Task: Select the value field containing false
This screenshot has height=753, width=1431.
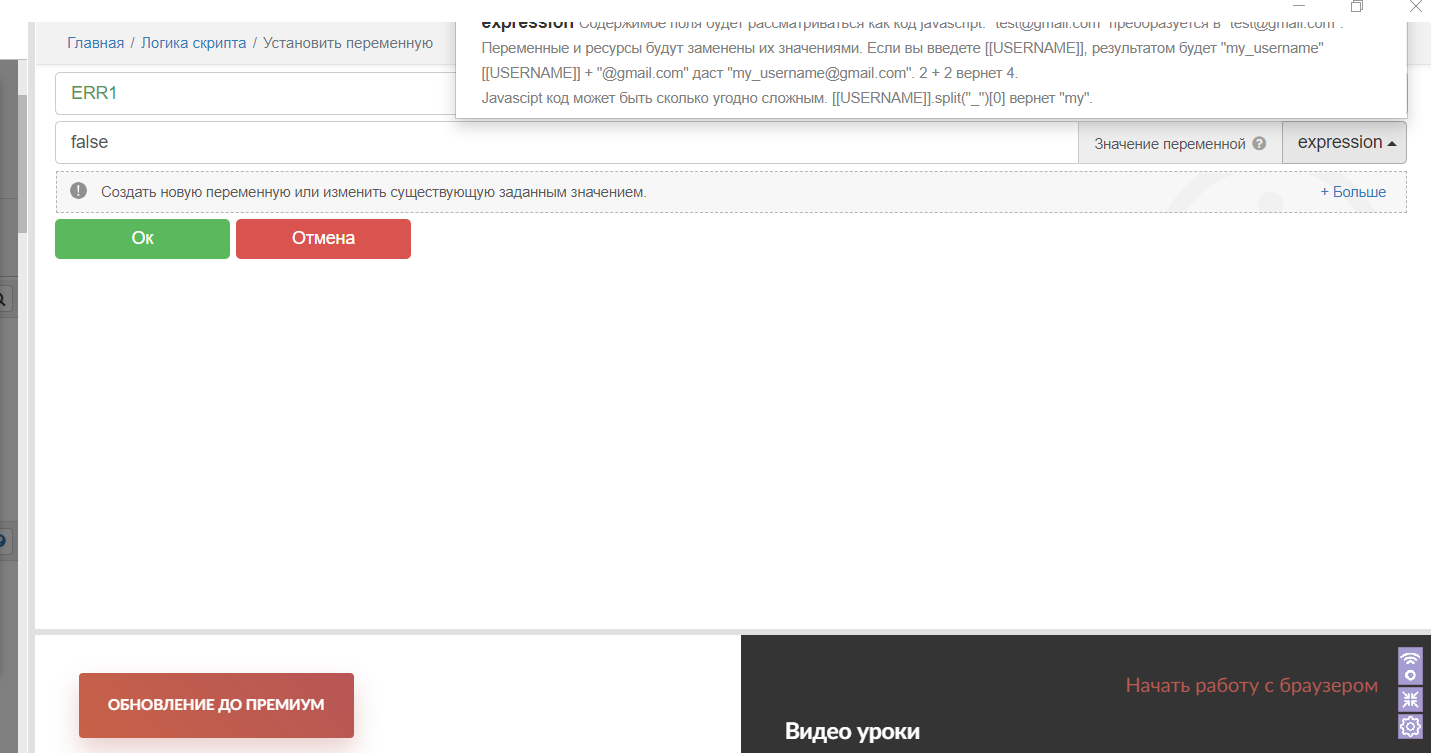Action: click(x=400, y=142)
